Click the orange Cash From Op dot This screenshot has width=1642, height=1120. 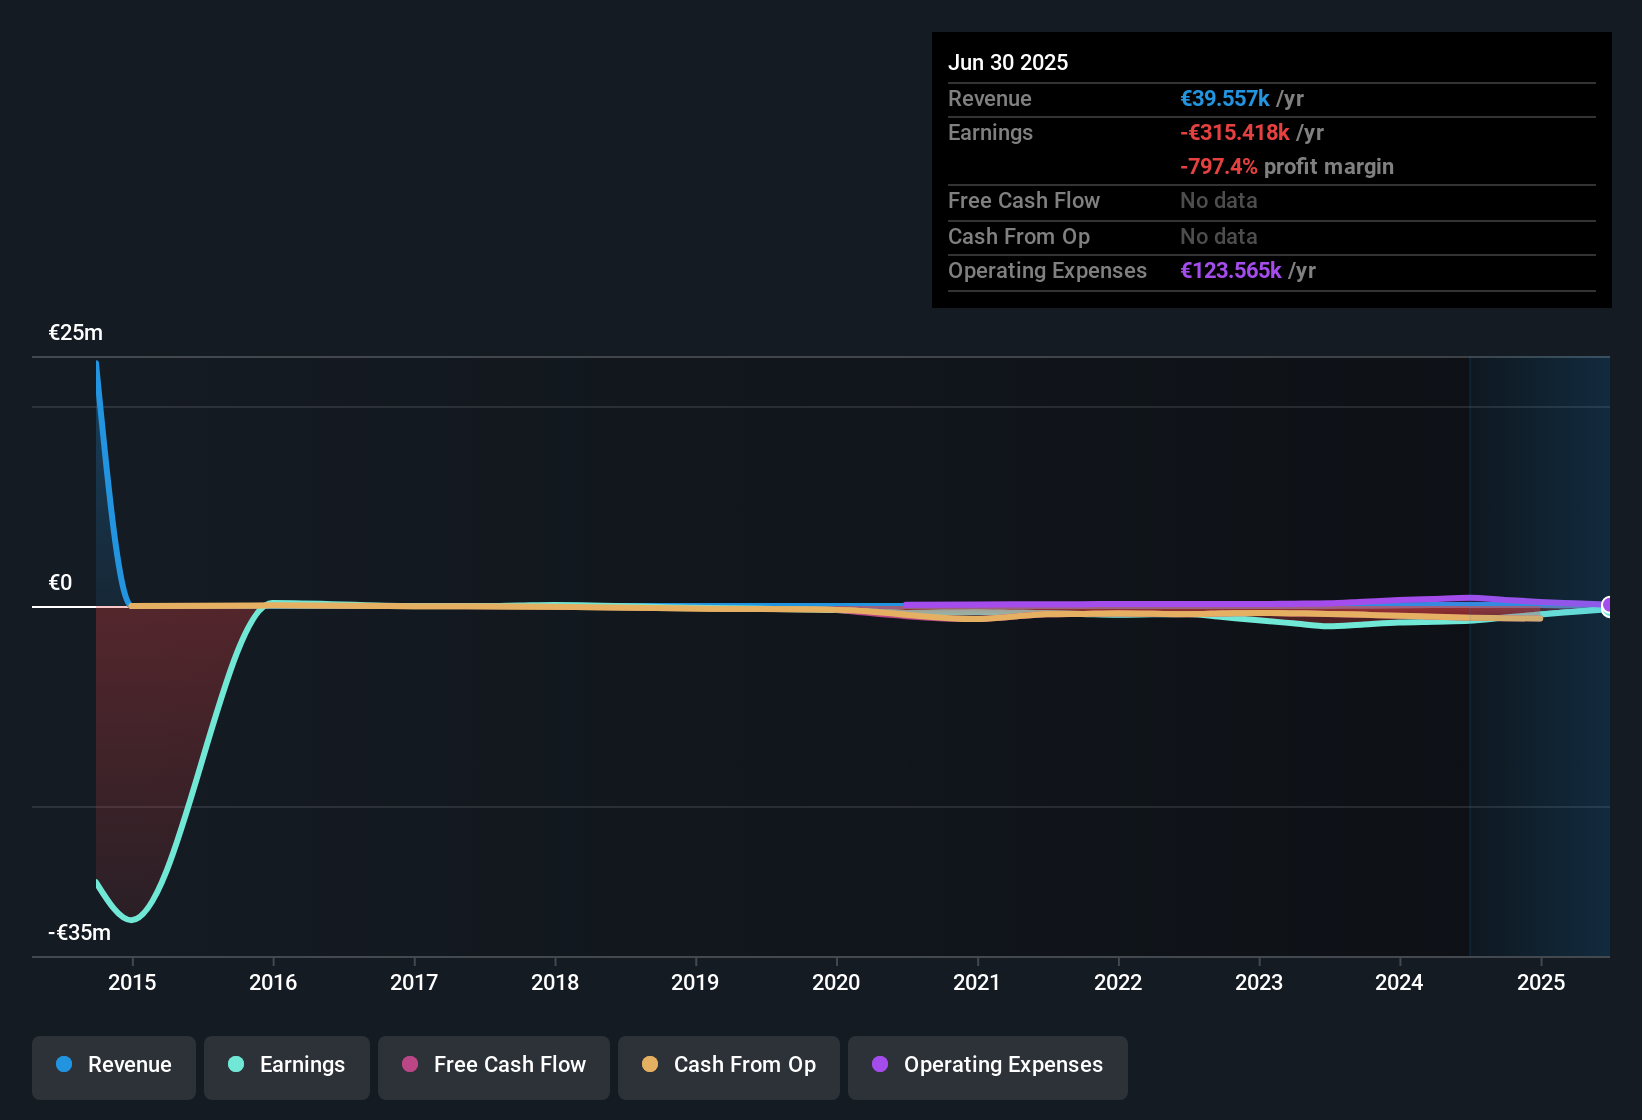coord(650,1065)
